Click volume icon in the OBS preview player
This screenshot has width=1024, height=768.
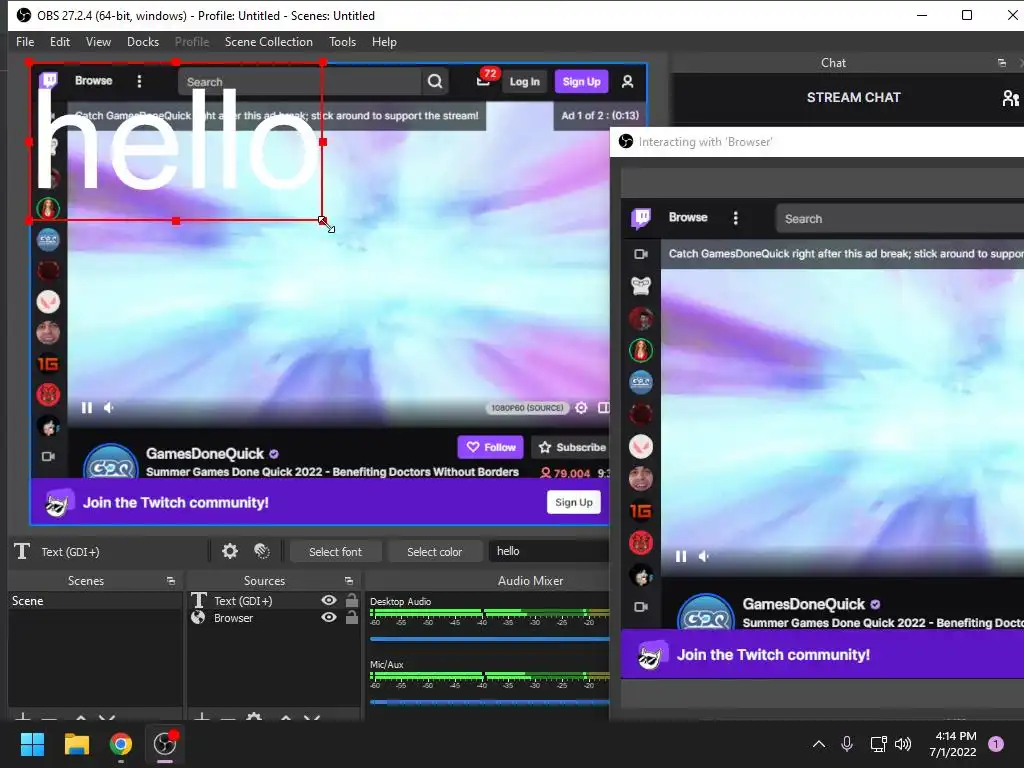108,408
